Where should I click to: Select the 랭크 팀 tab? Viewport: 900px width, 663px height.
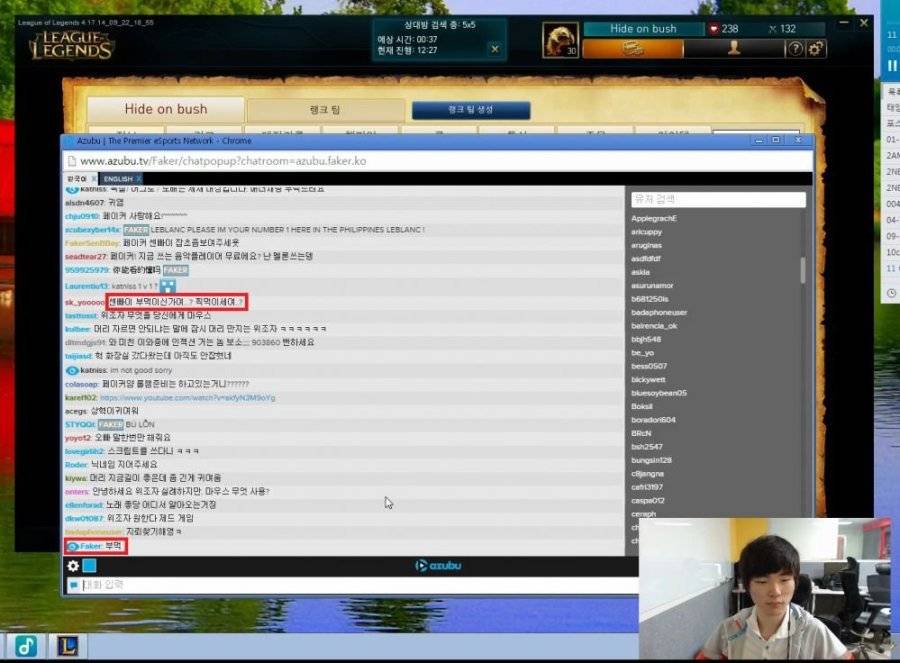click(x=326, y=110)
